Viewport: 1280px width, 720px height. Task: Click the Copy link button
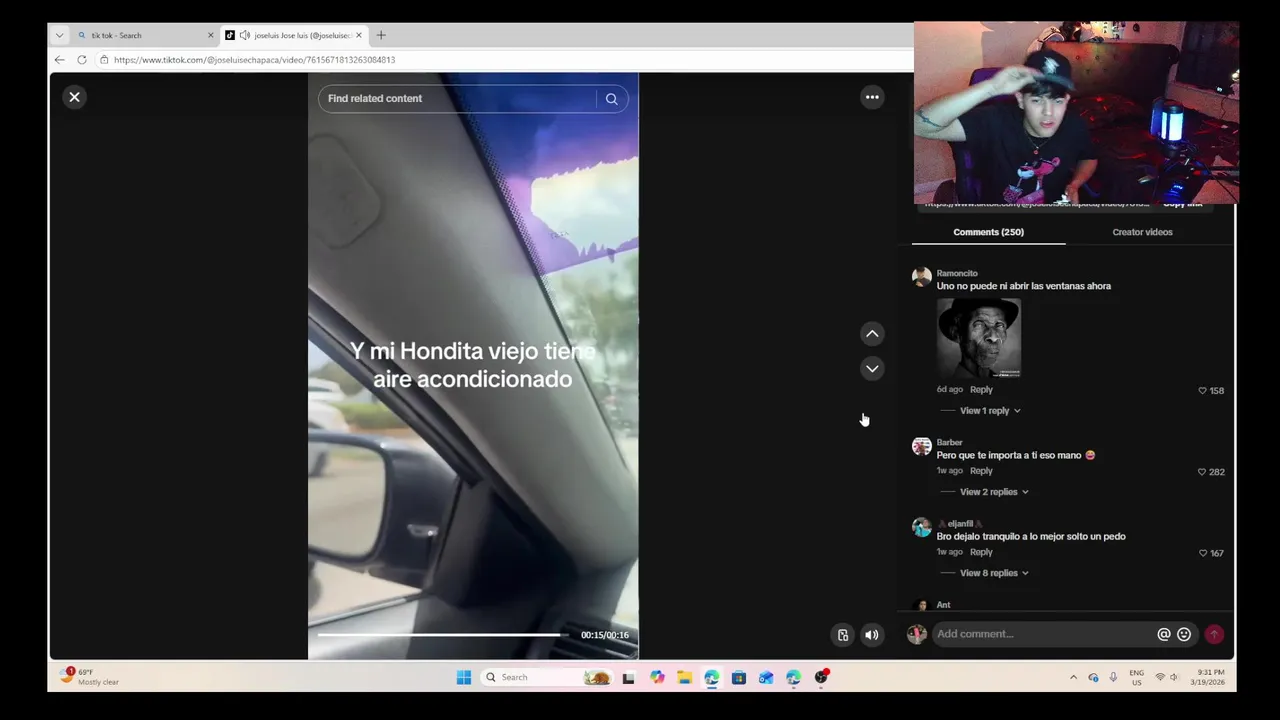(1182, 204)
